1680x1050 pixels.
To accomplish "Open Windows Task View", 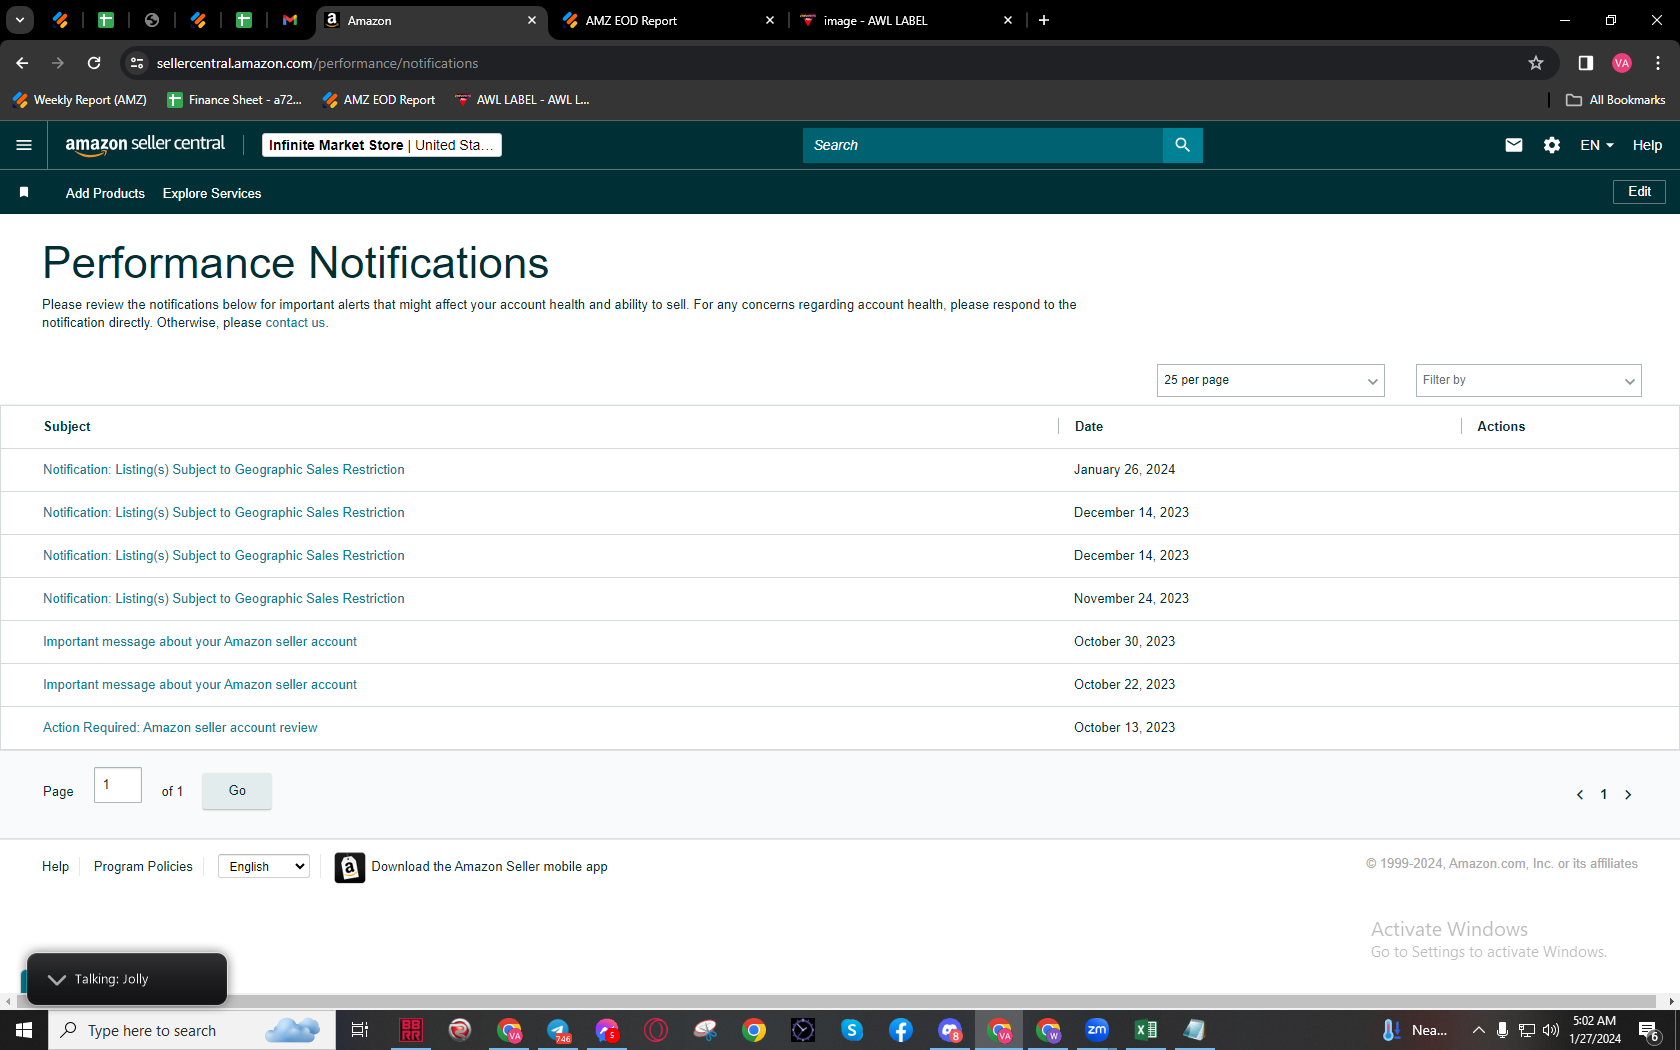I will point(360,1030).
